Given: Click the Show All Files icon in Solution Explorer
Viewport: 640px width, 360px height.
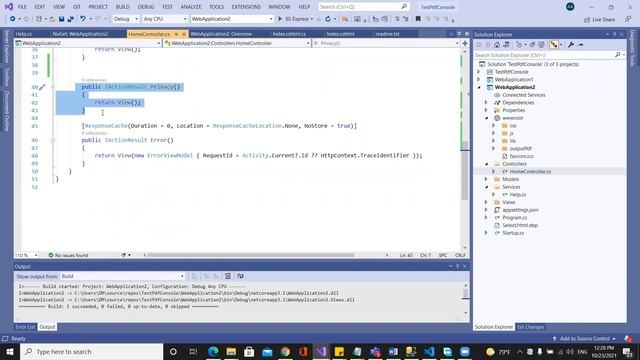Looking at the screenshot, I should [541, 44].
